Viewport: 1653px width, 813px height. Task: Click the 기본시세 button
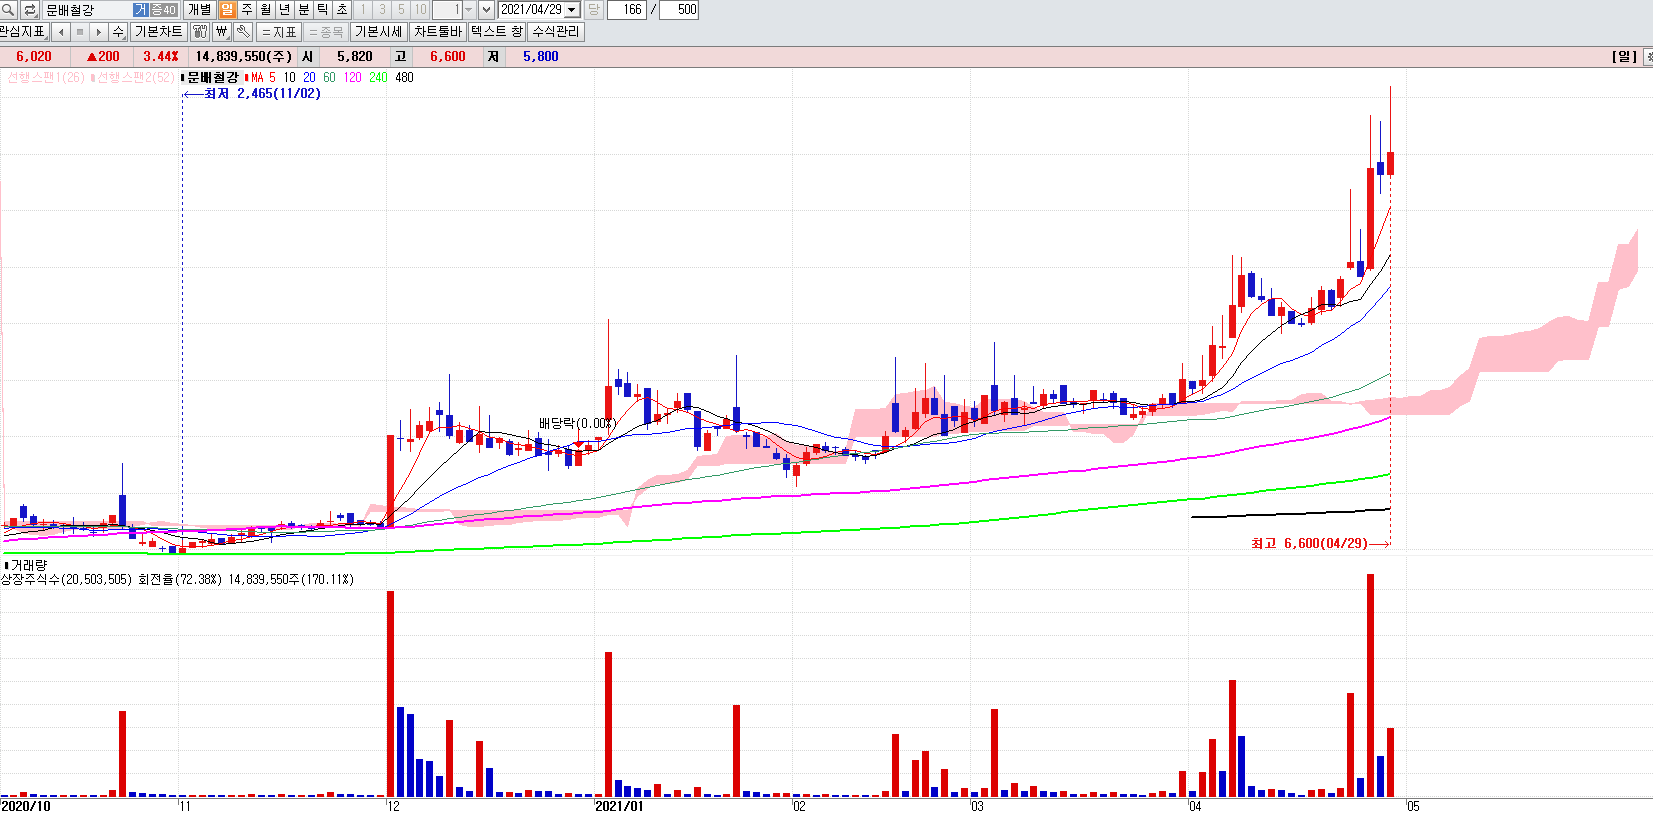click(x=379, y=32)
